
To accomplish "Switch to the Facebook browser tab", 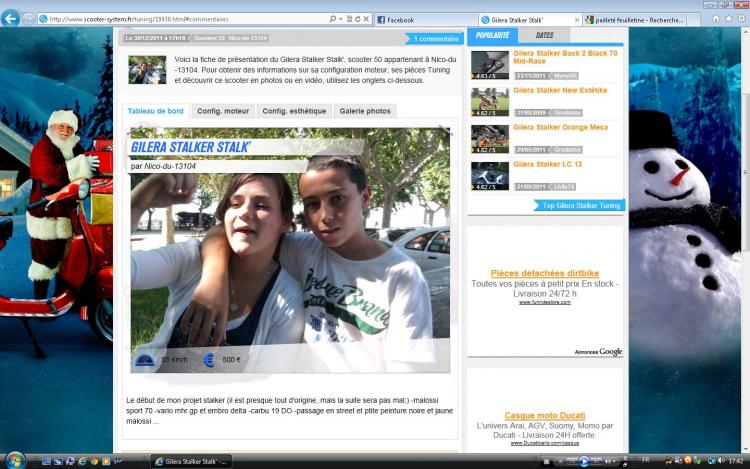I will tap(426, 20).
